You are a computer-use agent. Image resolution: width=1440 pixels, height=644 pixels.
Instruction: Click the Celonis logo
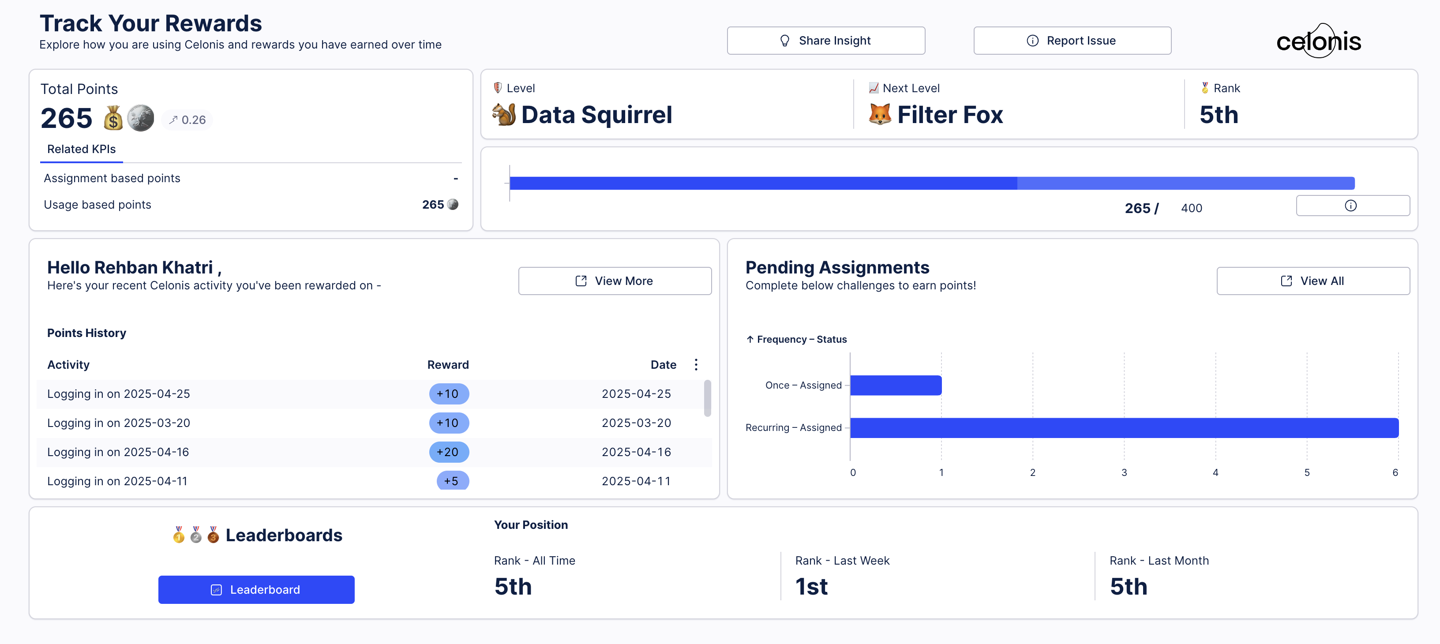tap(1318, 41)
